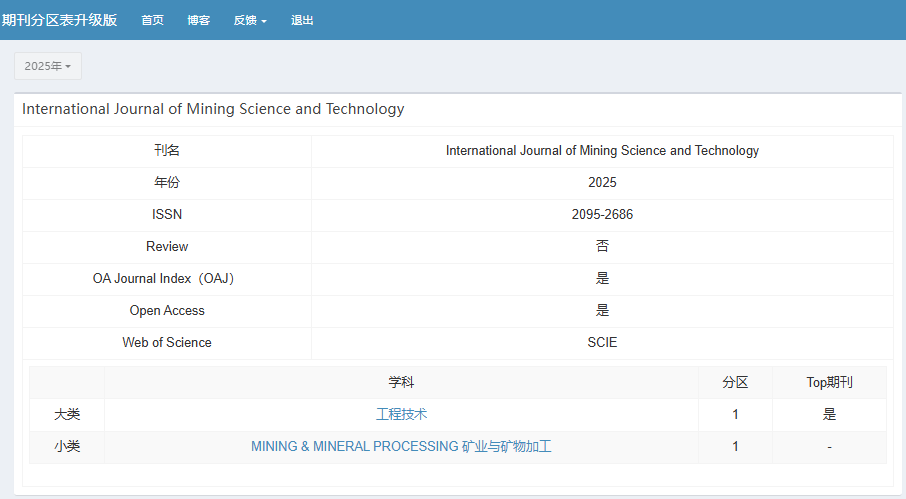Expand the 反馈 dropdown menu
This screenshot has width=906, height=499.
coord(250,20)
